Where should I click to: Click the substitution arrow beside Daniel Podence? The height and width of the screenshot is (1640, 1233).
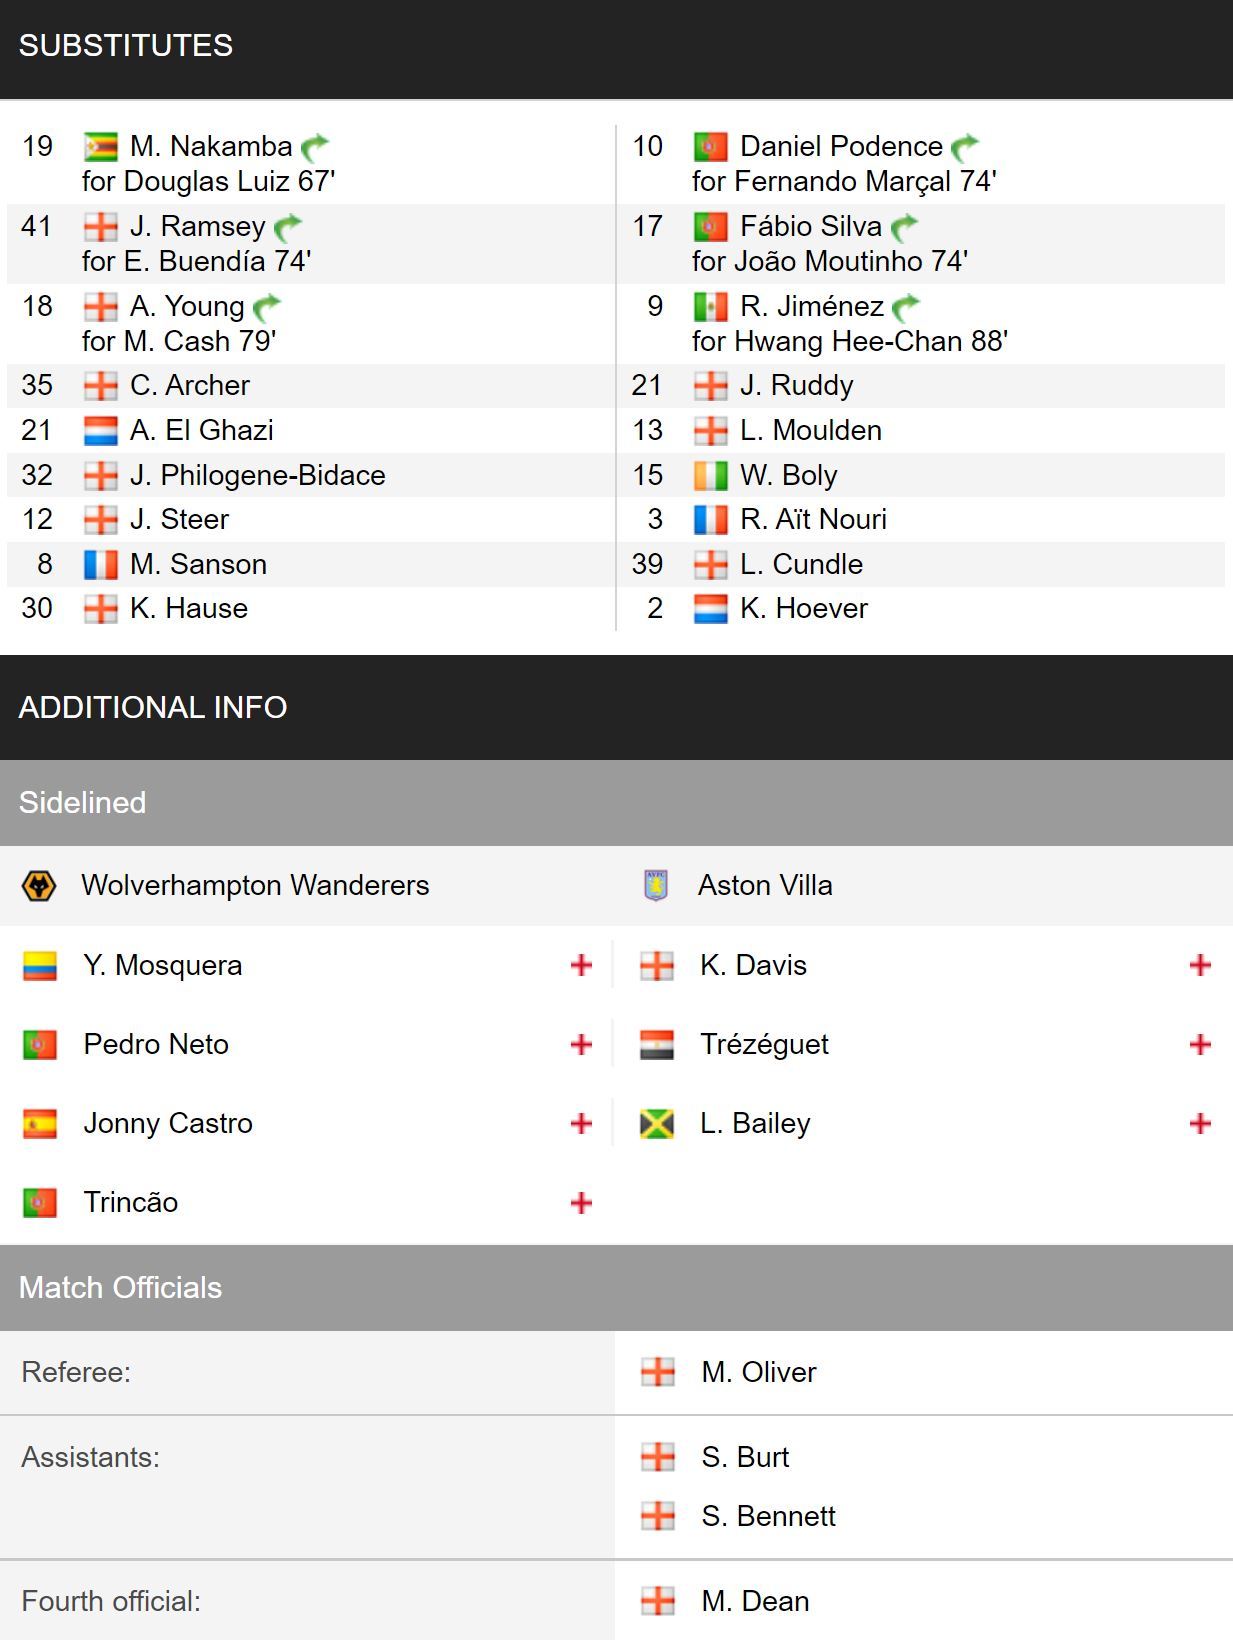965,148
